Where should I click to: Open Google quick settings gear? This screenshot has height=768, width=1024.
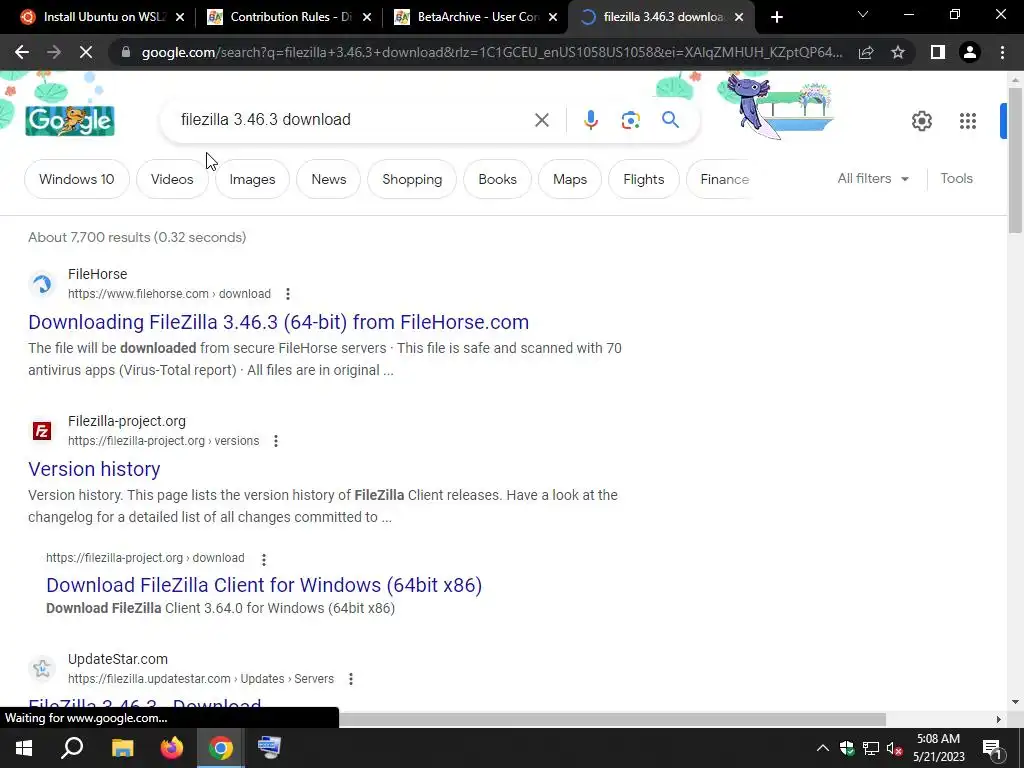921,121
